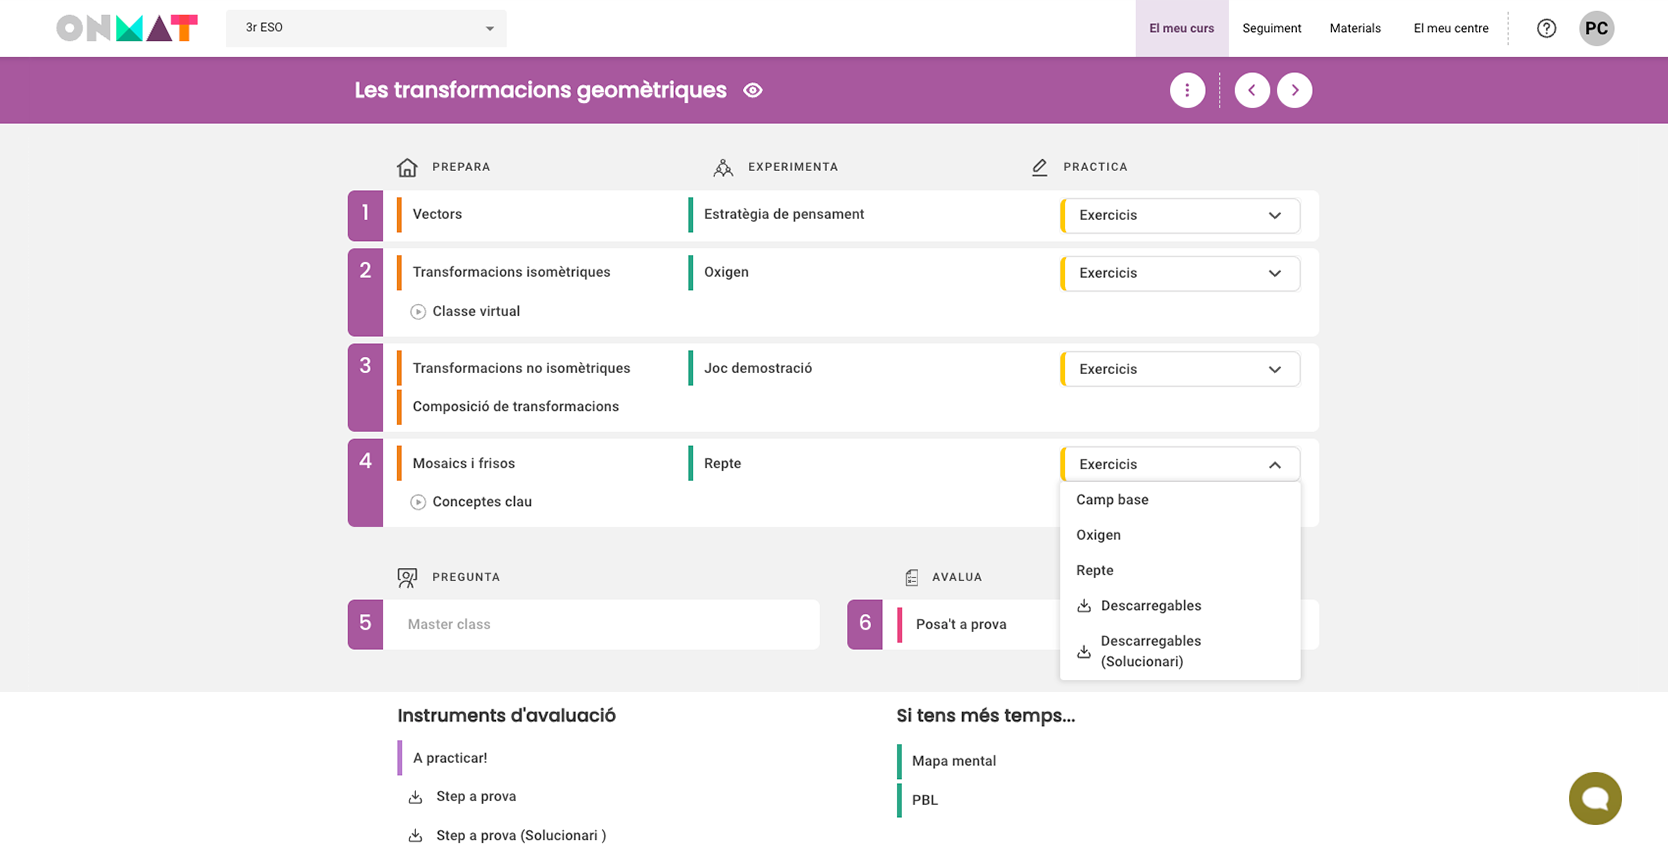This screenshot has width=1668, height=860.
Task: Open the chat bubble widget
Action: tap(1594, 798)
